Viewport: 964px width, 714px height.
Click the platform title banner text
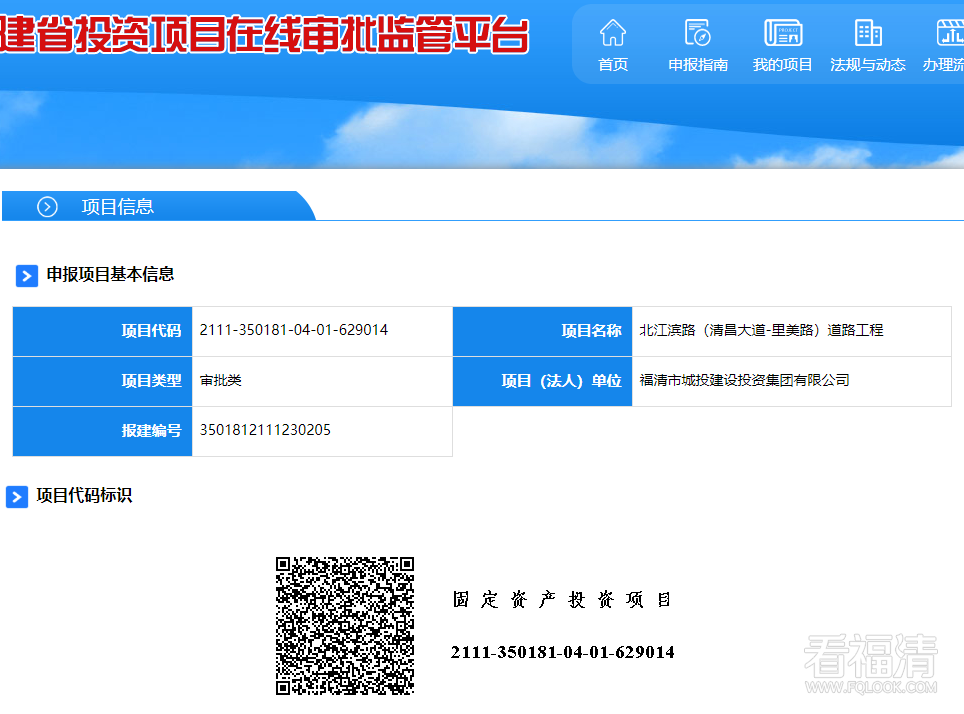[264, 36]
